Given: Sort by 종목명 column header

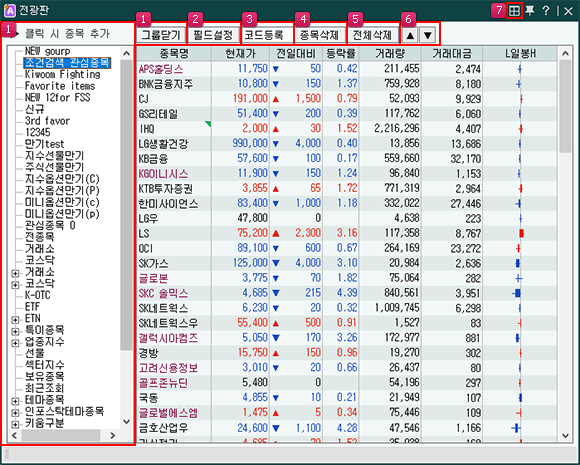Looking at the screenshot, I should pos(174,54).
